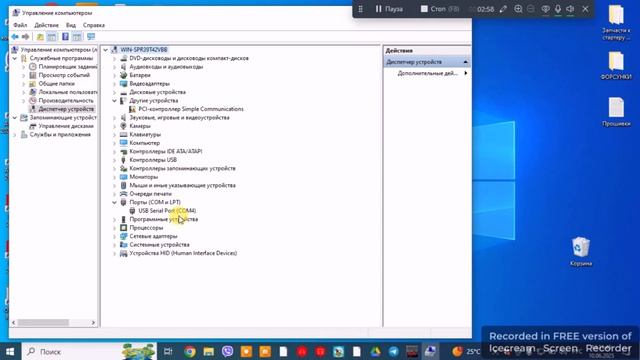Expand the Процессоры category
The width and height of the screenshot is (640, 360).
(115, 228)
